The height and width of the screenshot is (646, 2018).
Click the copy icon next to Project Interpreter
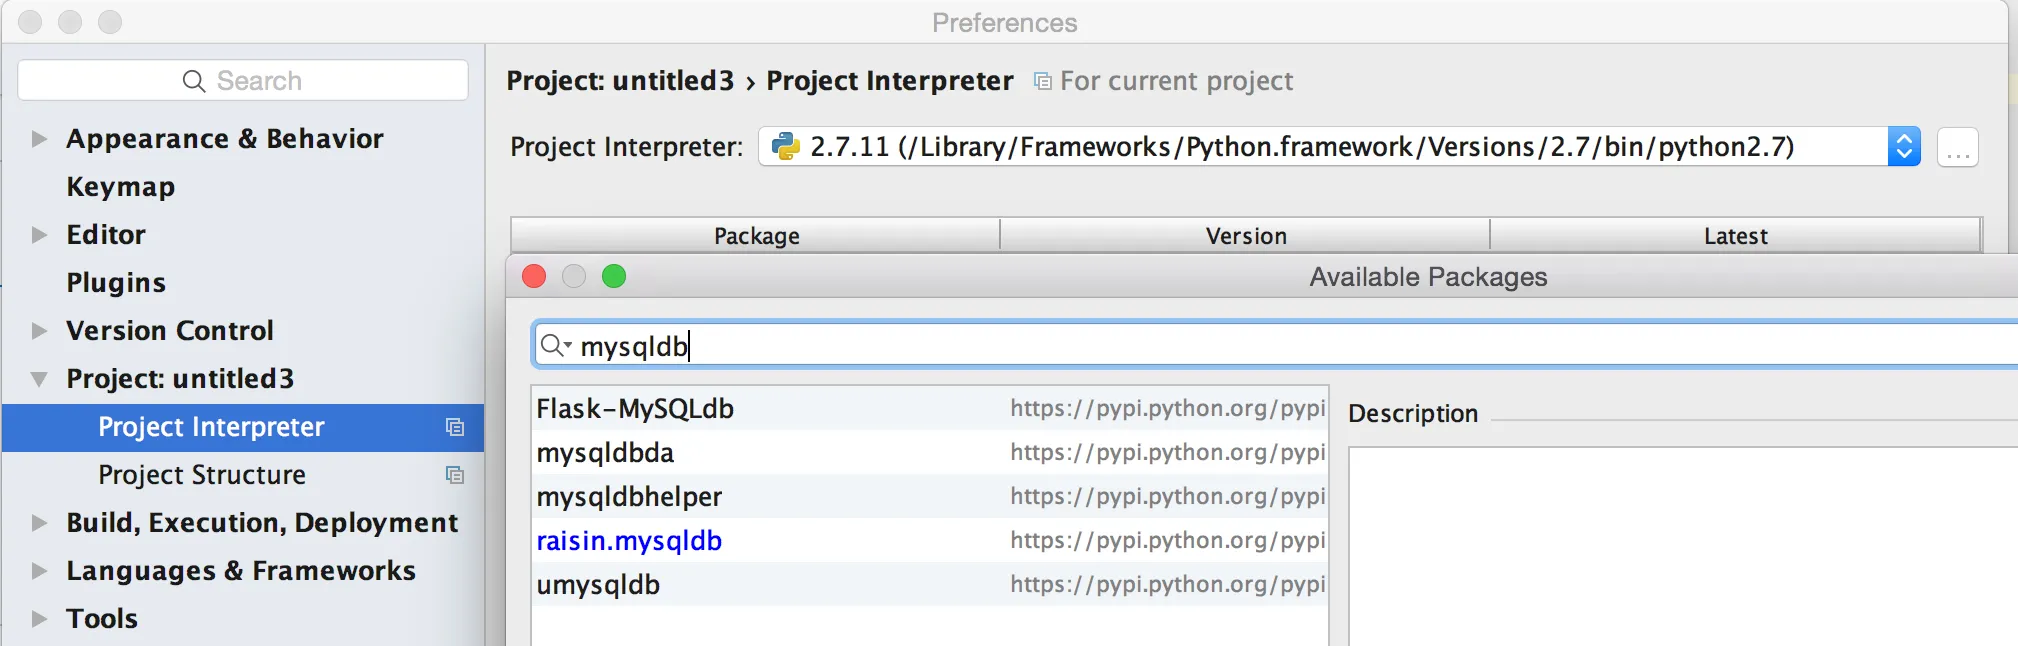(x=455, y=427)
